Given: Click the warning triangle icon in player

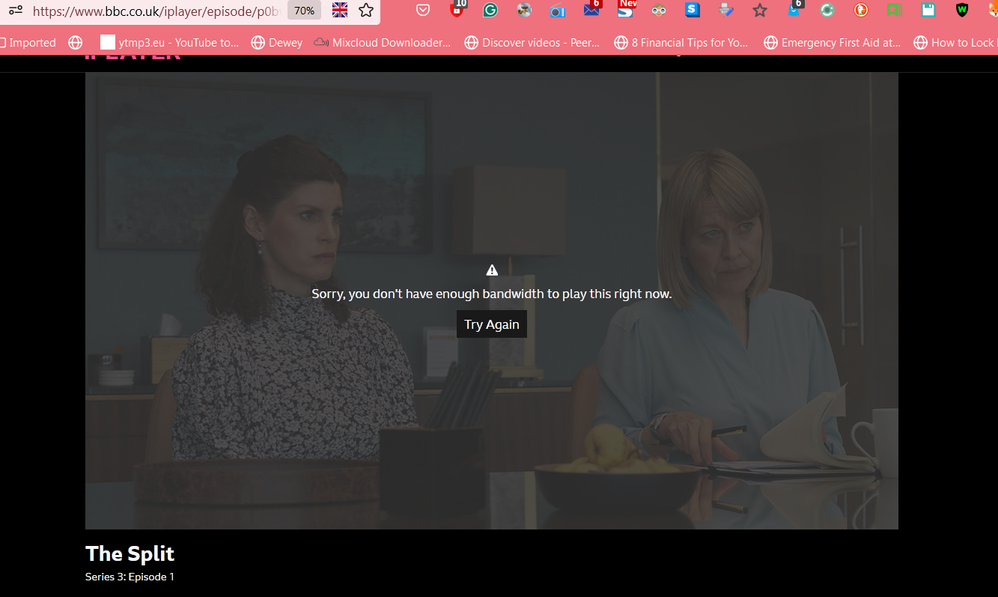Looking at the screenshot, I should [x=492, y=270].
